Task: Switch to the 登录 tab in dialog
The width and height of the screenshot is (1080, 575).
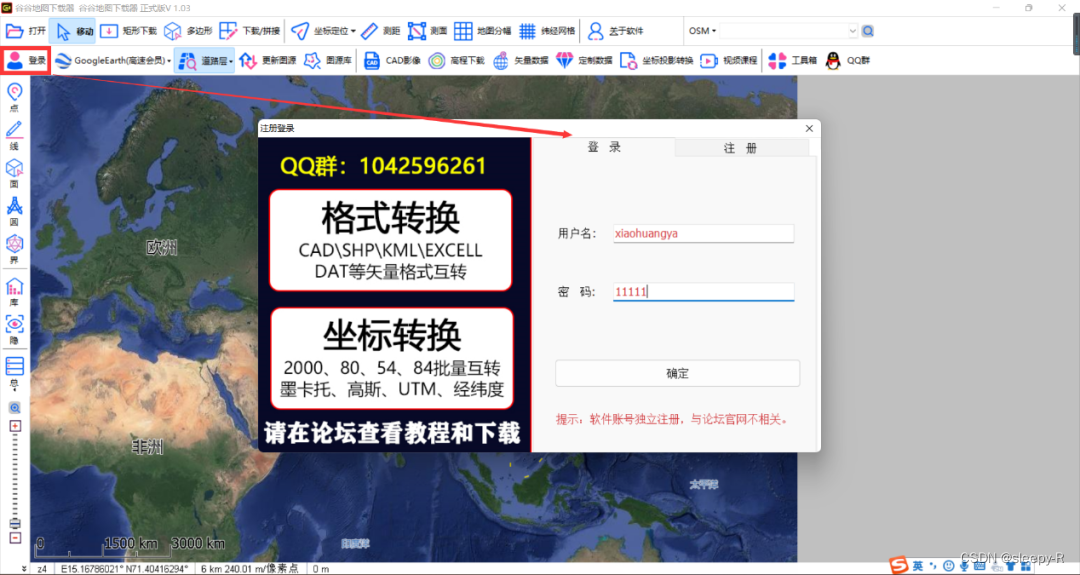Action: 604,147
